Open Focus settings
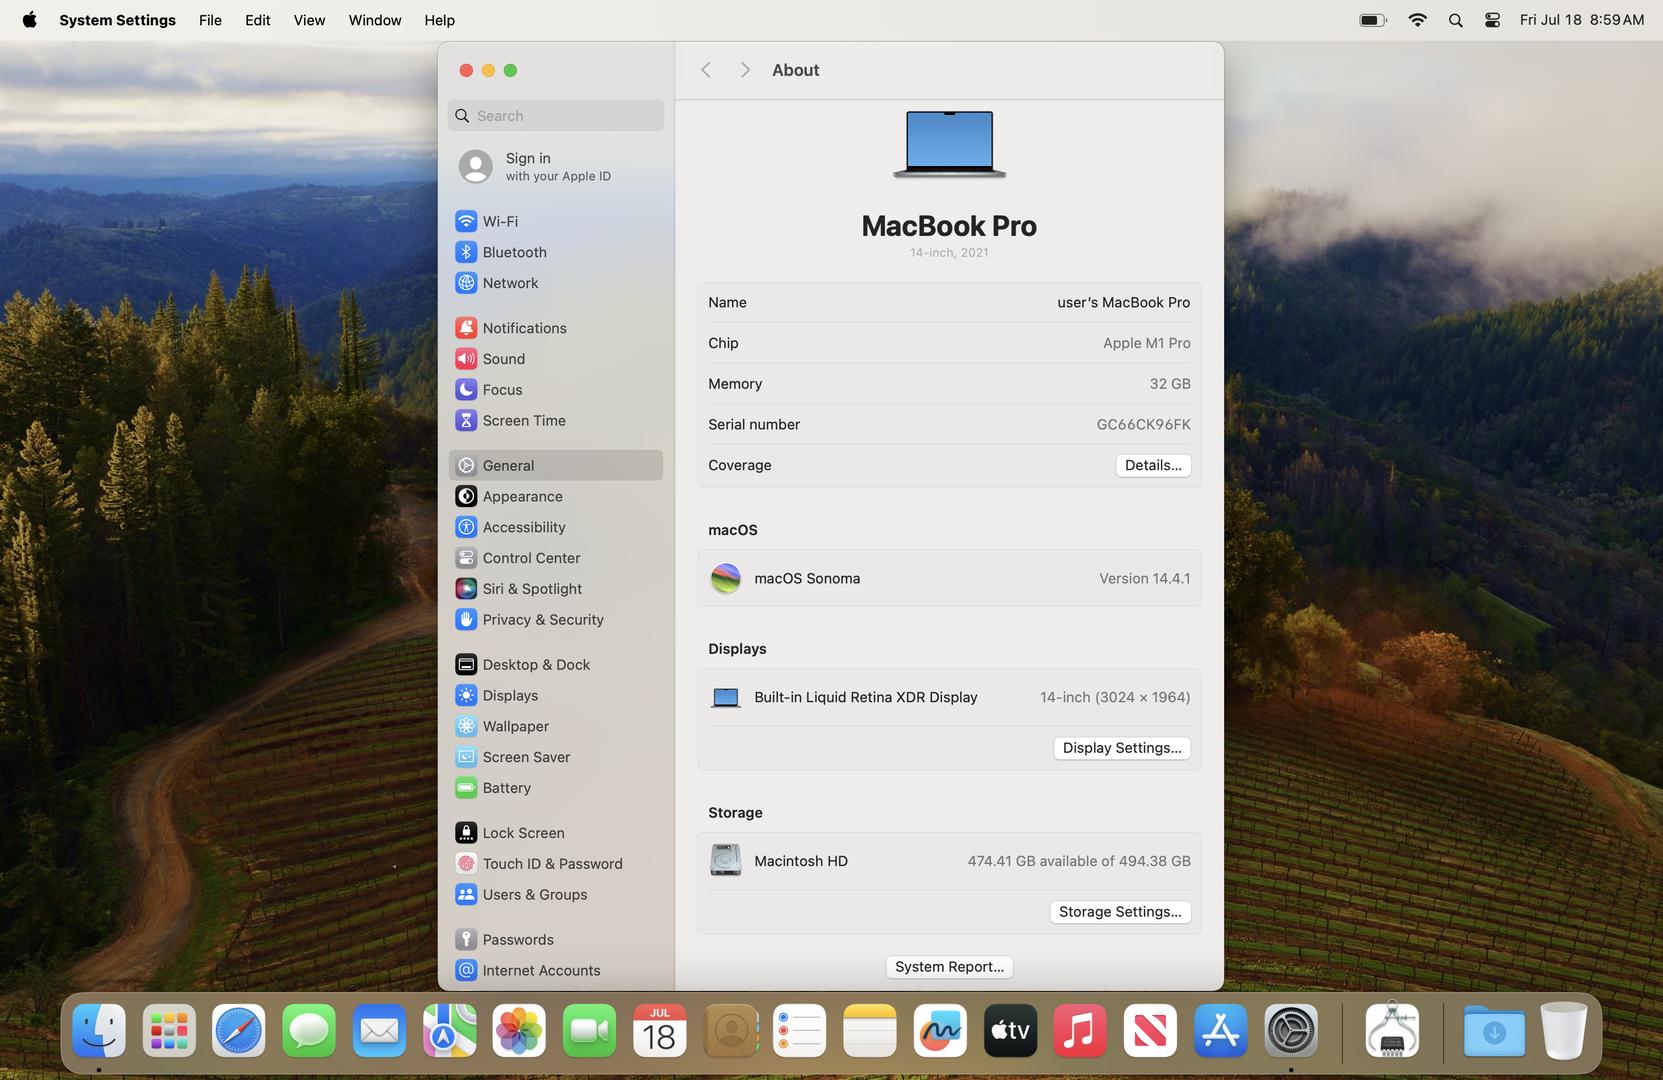Image resolution: width=1663 pixels, height=1080 pixels. point(555,390)
